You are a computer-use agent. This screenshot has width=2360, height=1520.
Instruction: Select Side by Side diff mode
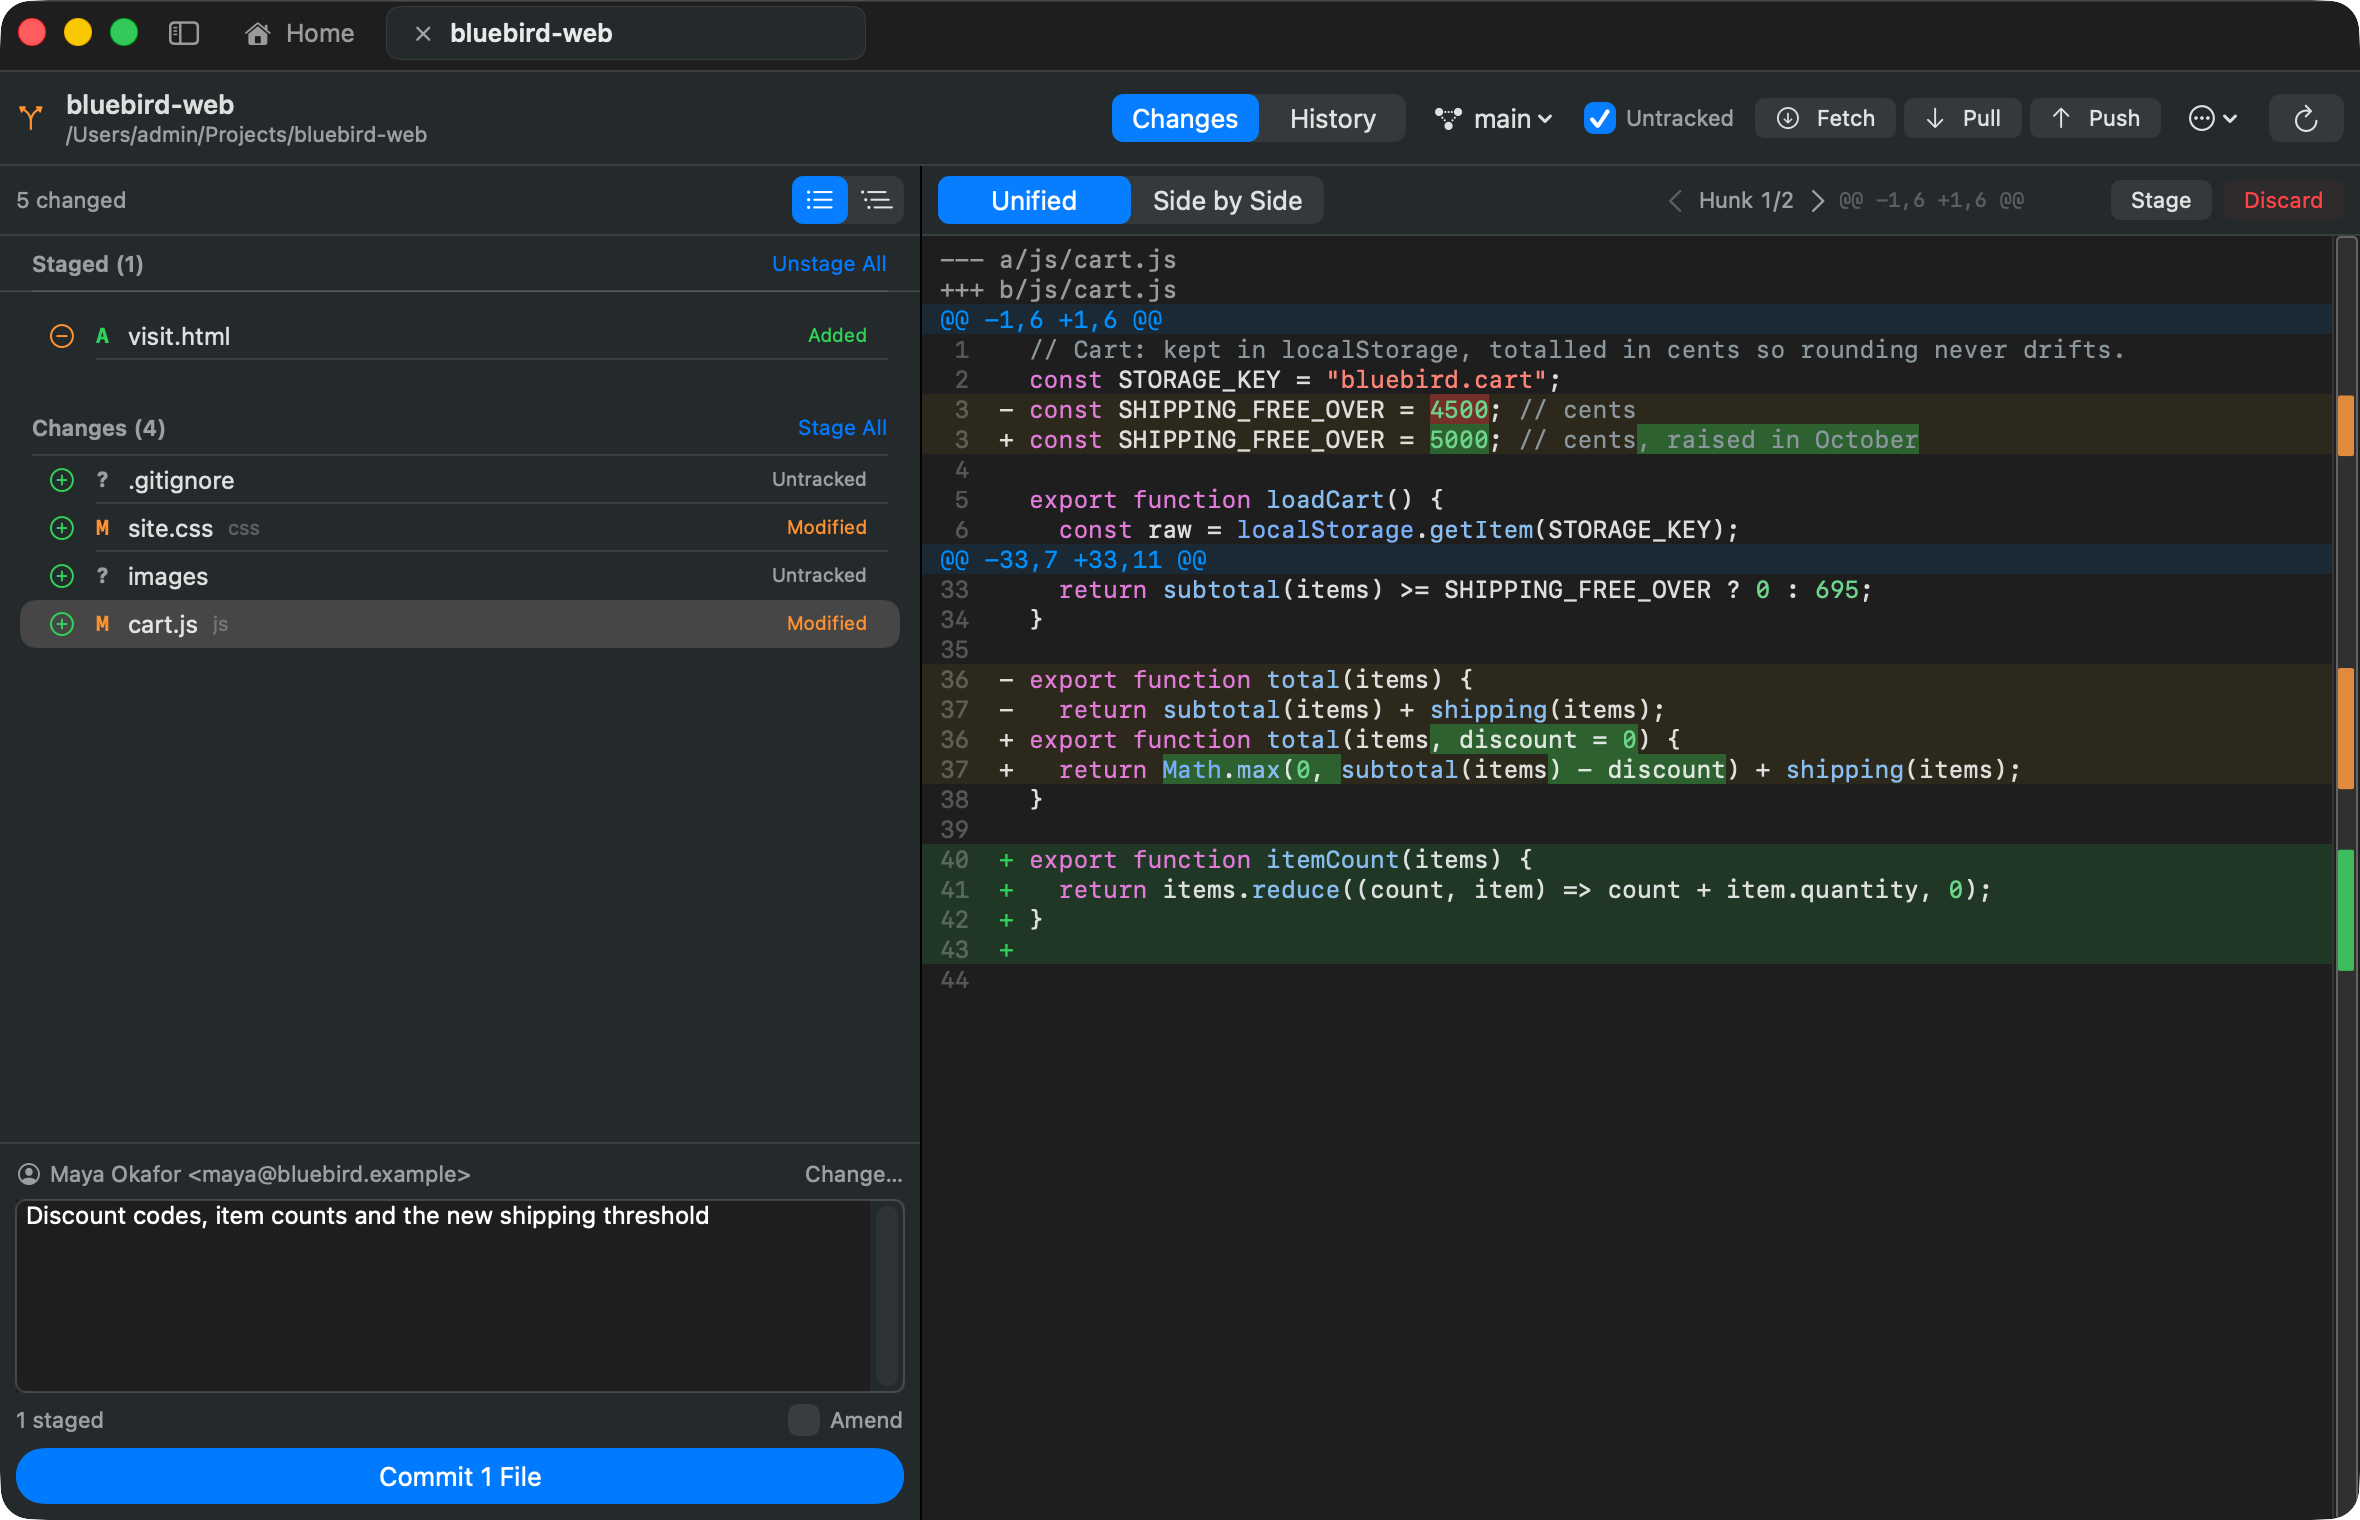click(x=1227, y=200)
